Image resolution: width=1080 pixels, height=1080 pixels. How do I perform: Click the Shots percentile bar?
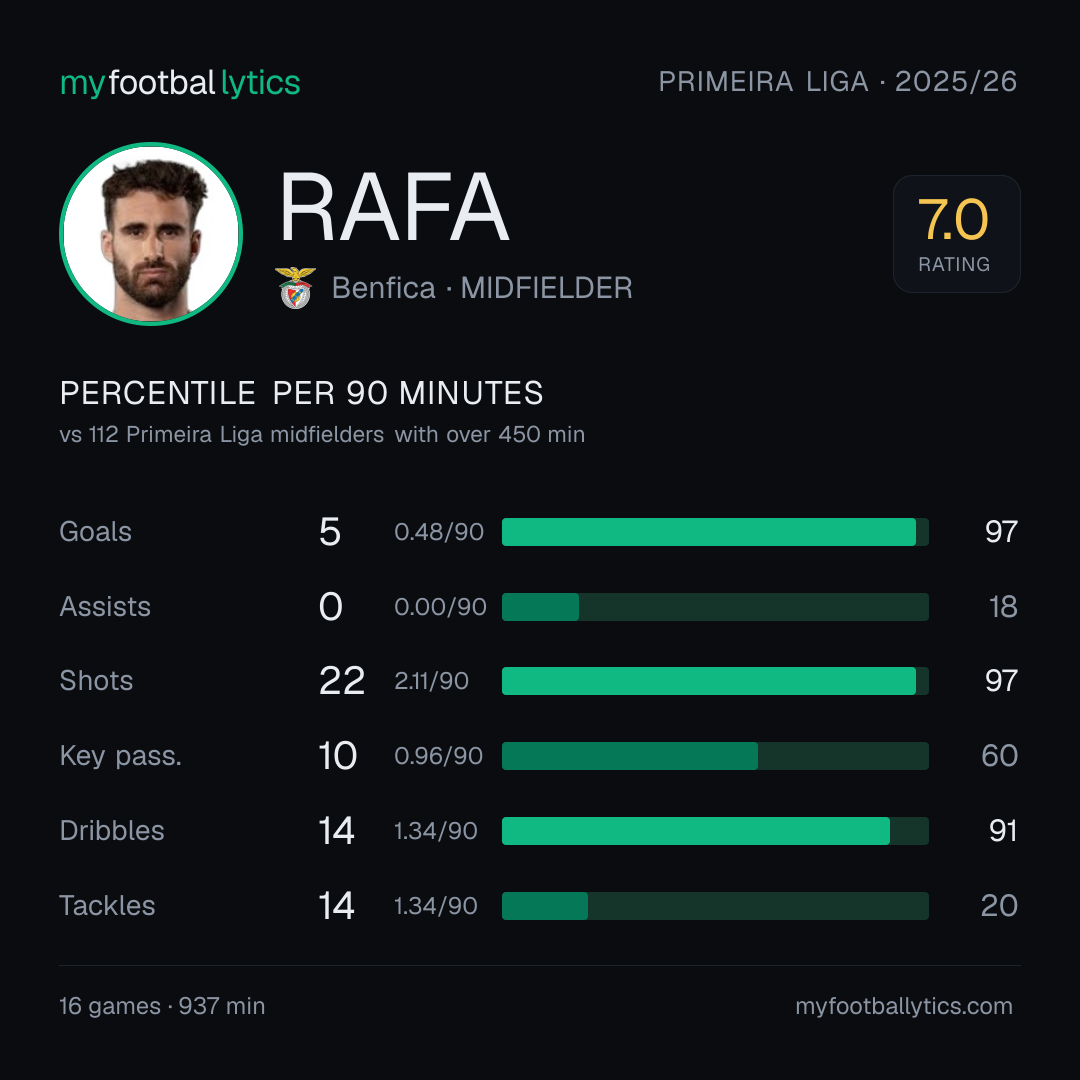coord(715,681)
